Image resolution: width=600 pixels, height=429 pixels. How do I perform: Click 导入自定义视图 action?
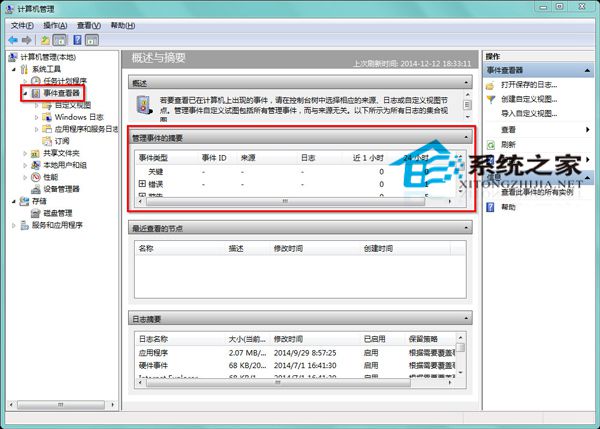(529, 114)
